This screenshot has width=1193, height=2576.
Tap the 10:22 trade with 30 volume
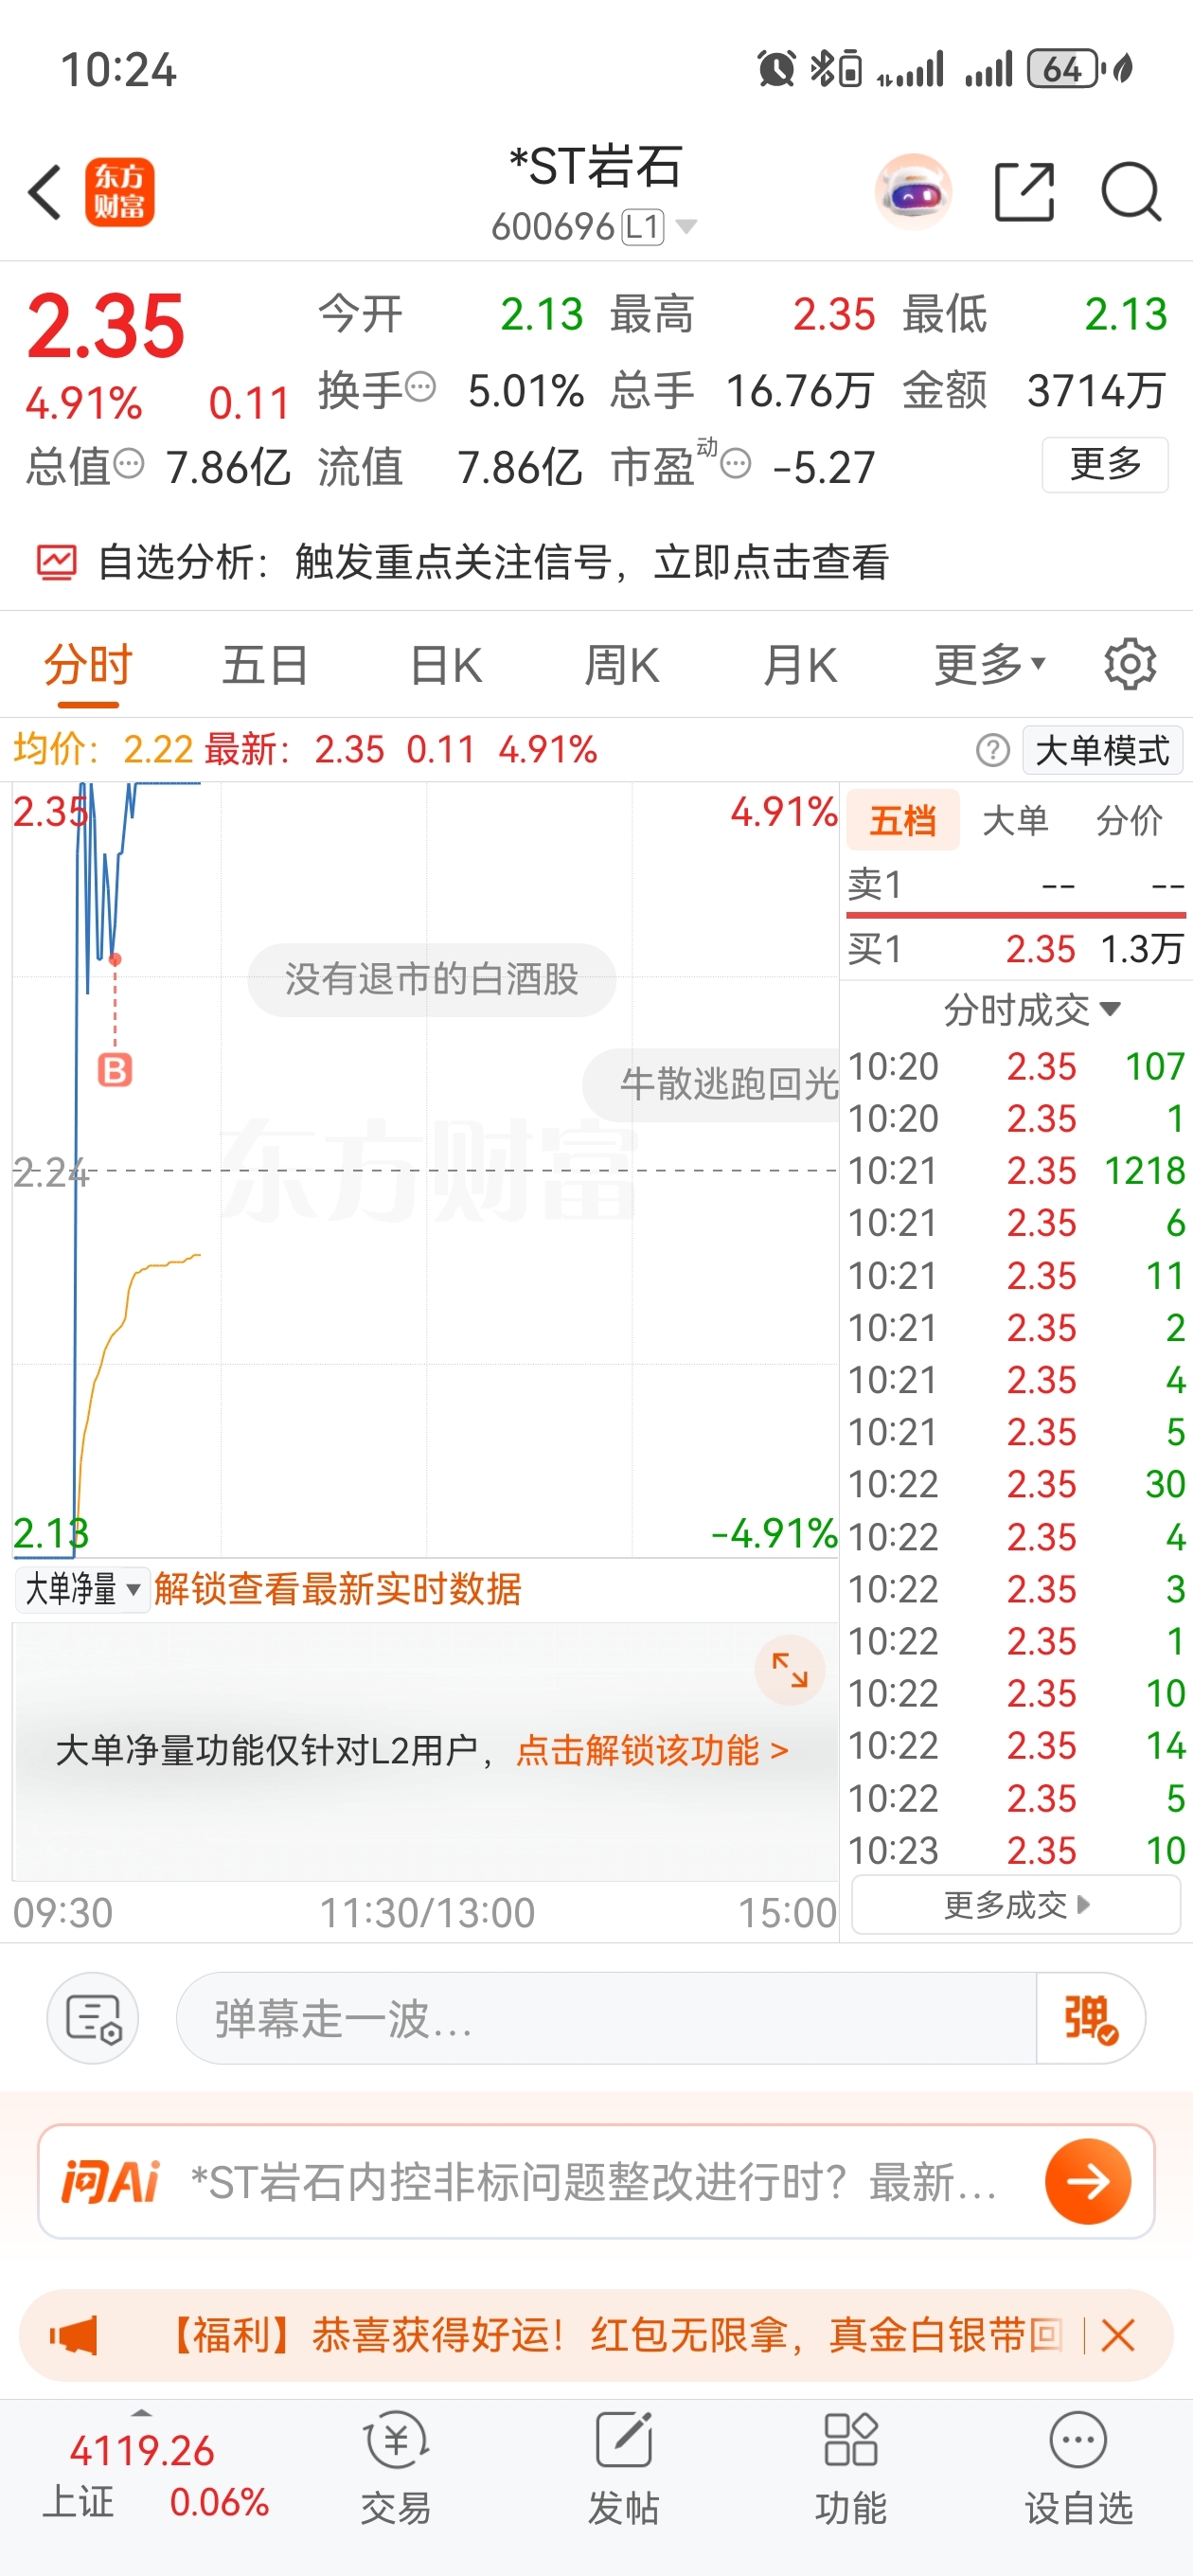1016,1484
